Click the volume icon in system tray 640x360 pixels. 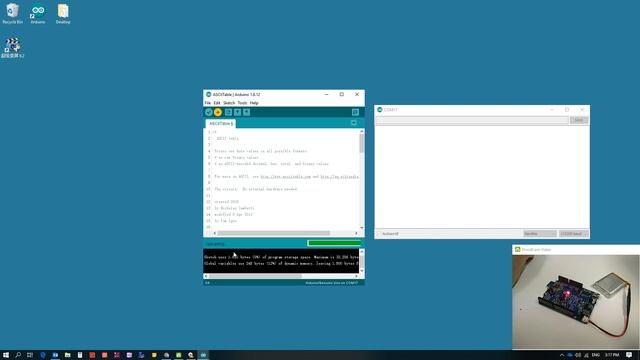(578, 355)
